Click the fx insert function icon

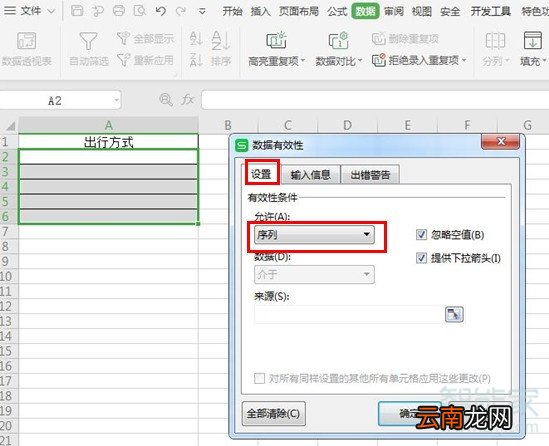(187, 100)
